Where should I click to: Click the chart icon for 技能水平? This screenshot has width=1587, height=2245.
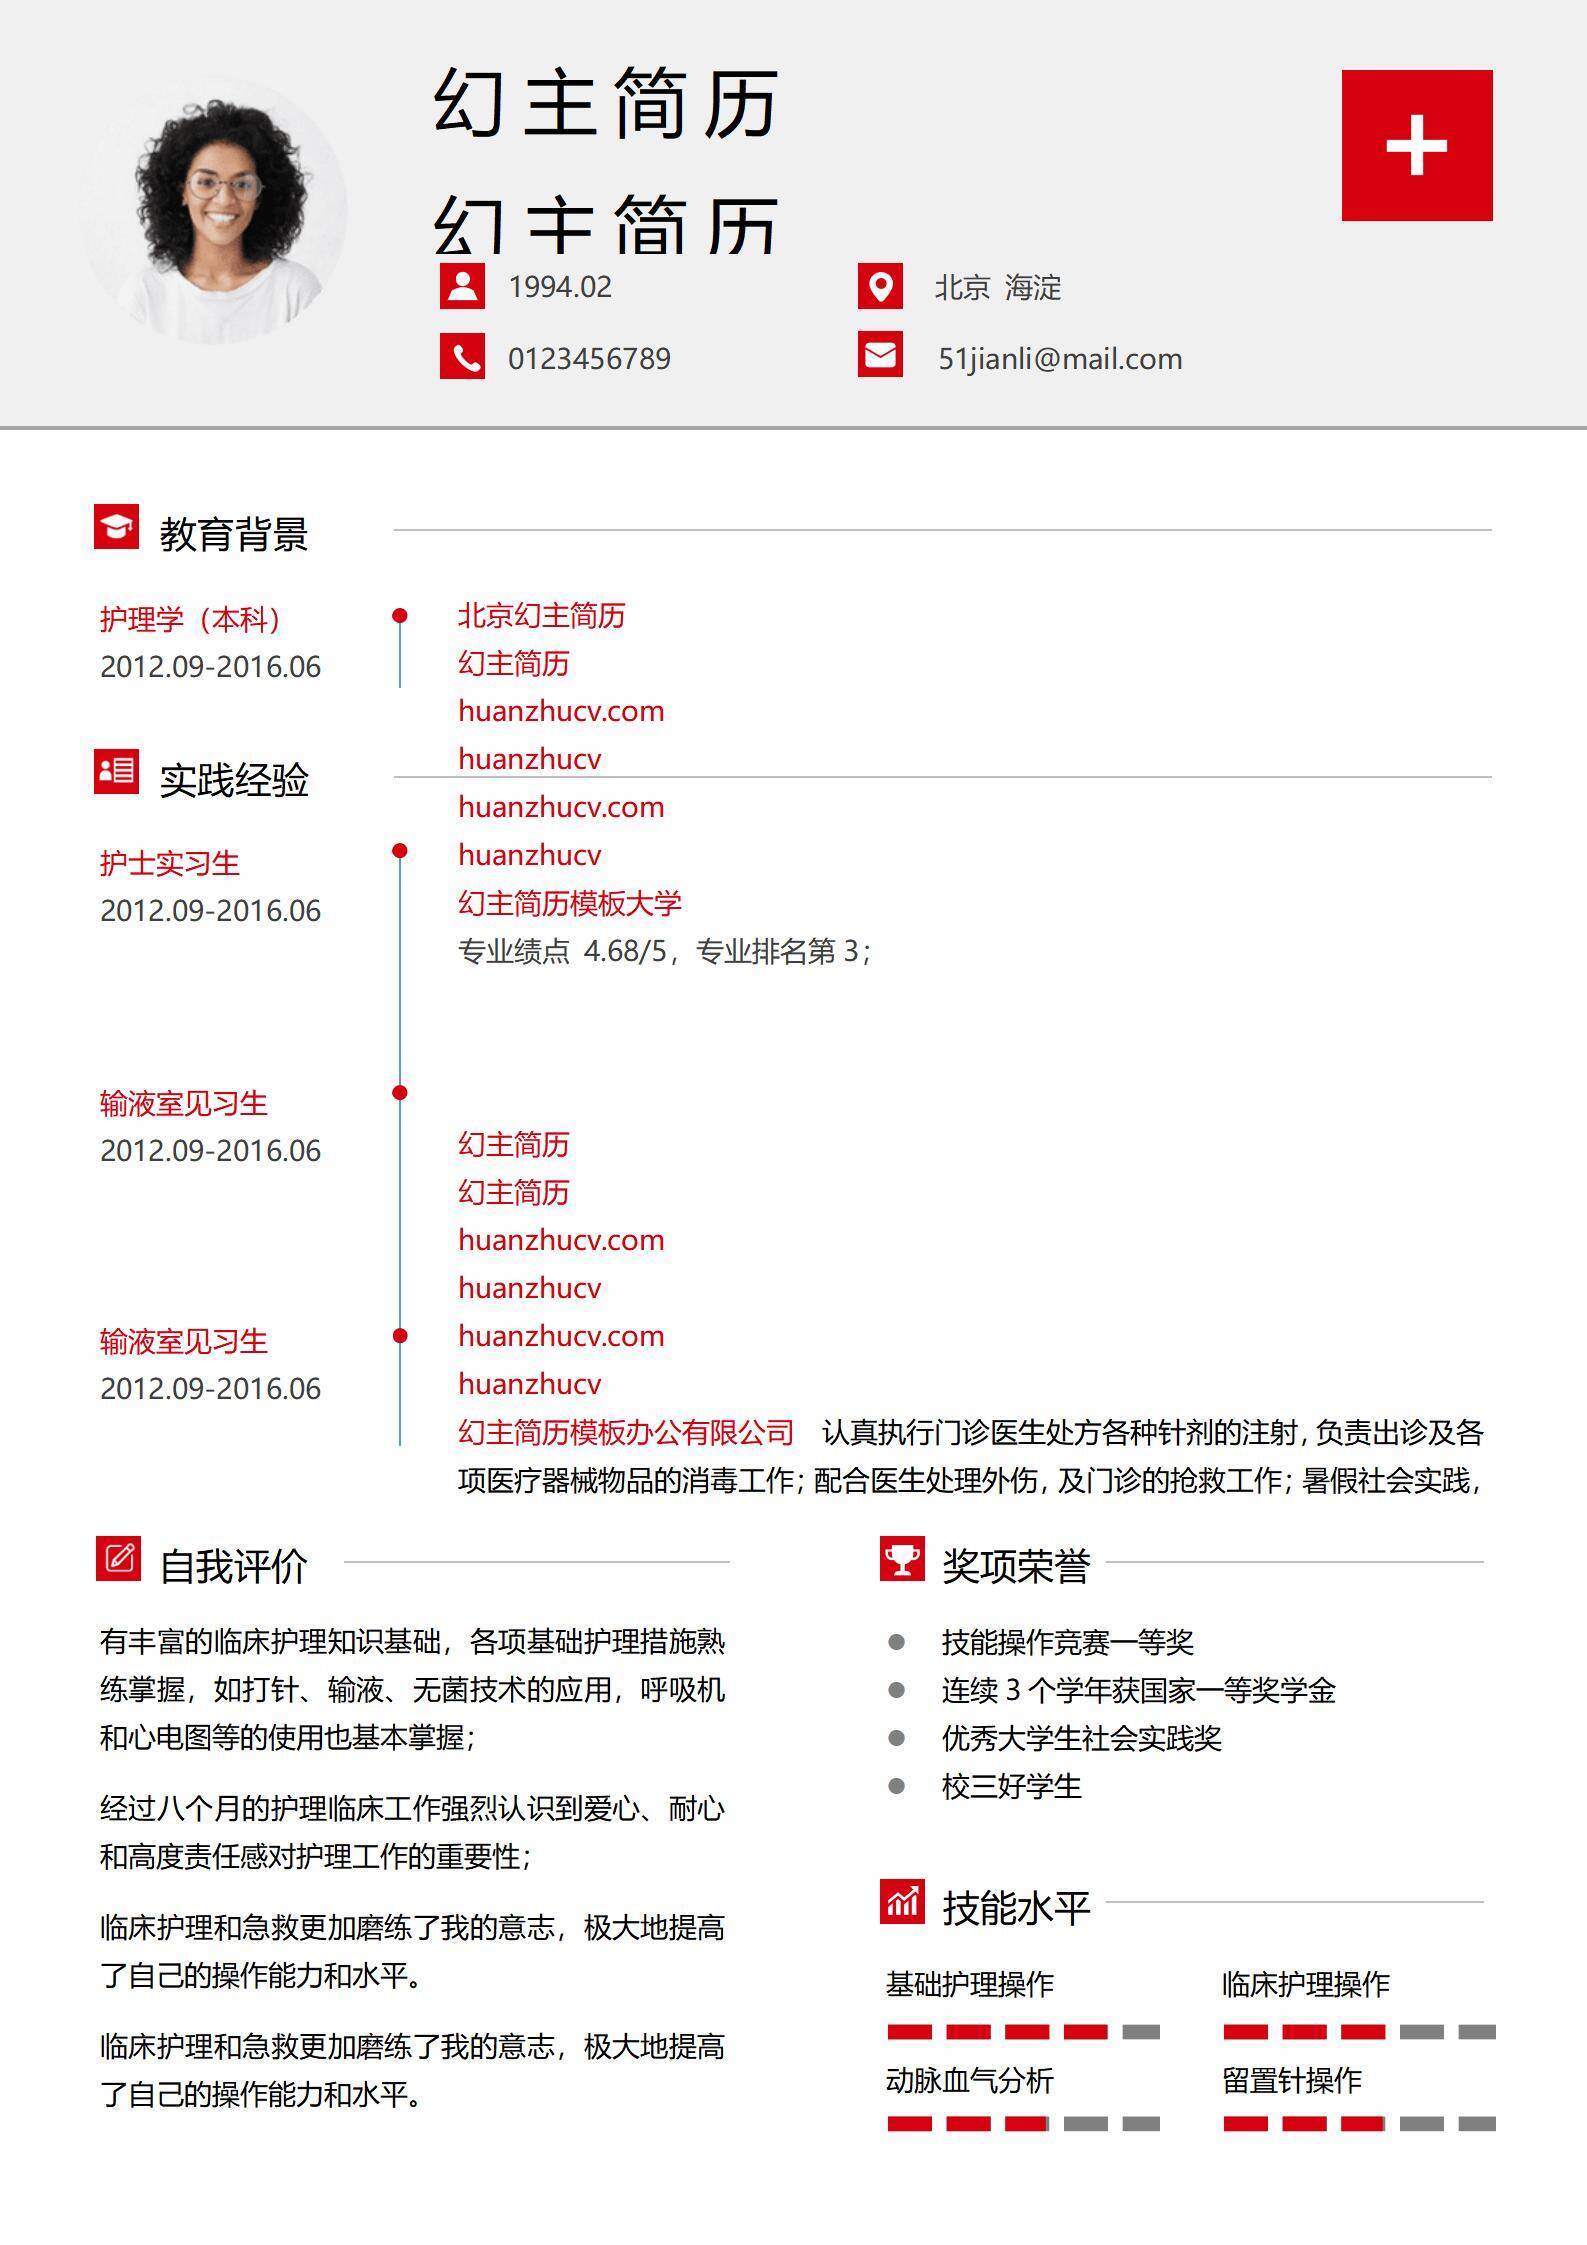tap(902, 1901)
